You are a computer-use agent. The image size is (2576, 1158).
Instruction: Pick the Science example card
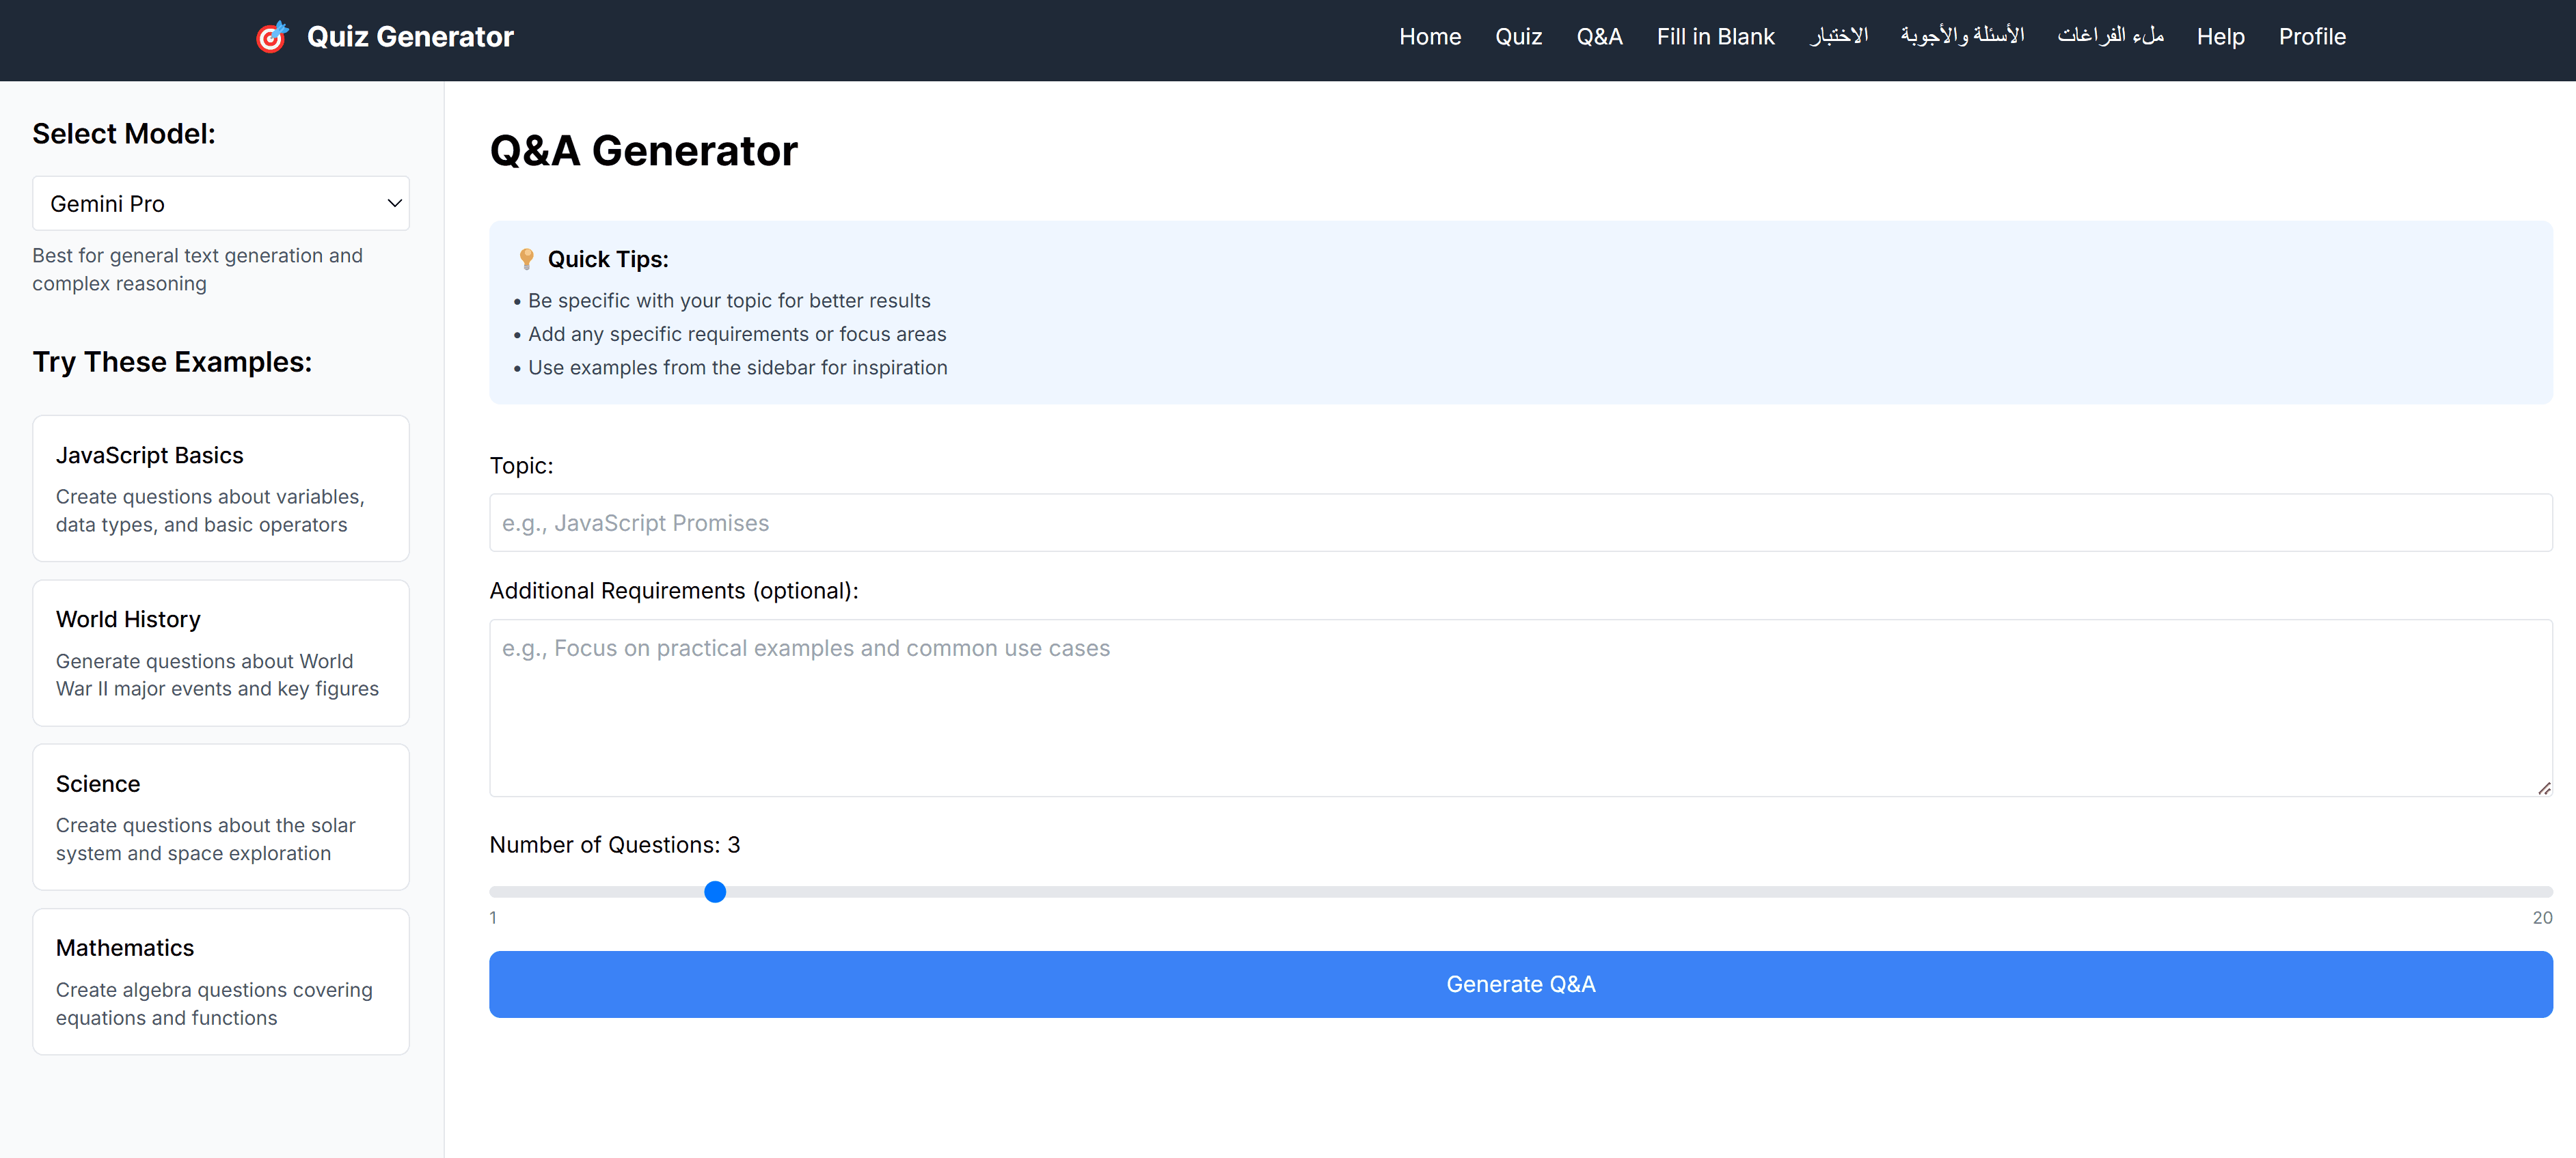(x=220, y=816)
